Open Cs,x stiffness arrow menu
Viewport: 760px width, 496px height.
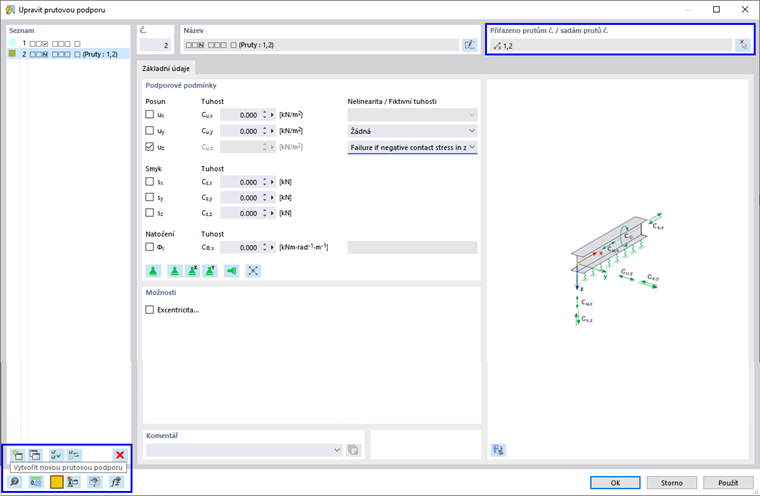[272, 182]
